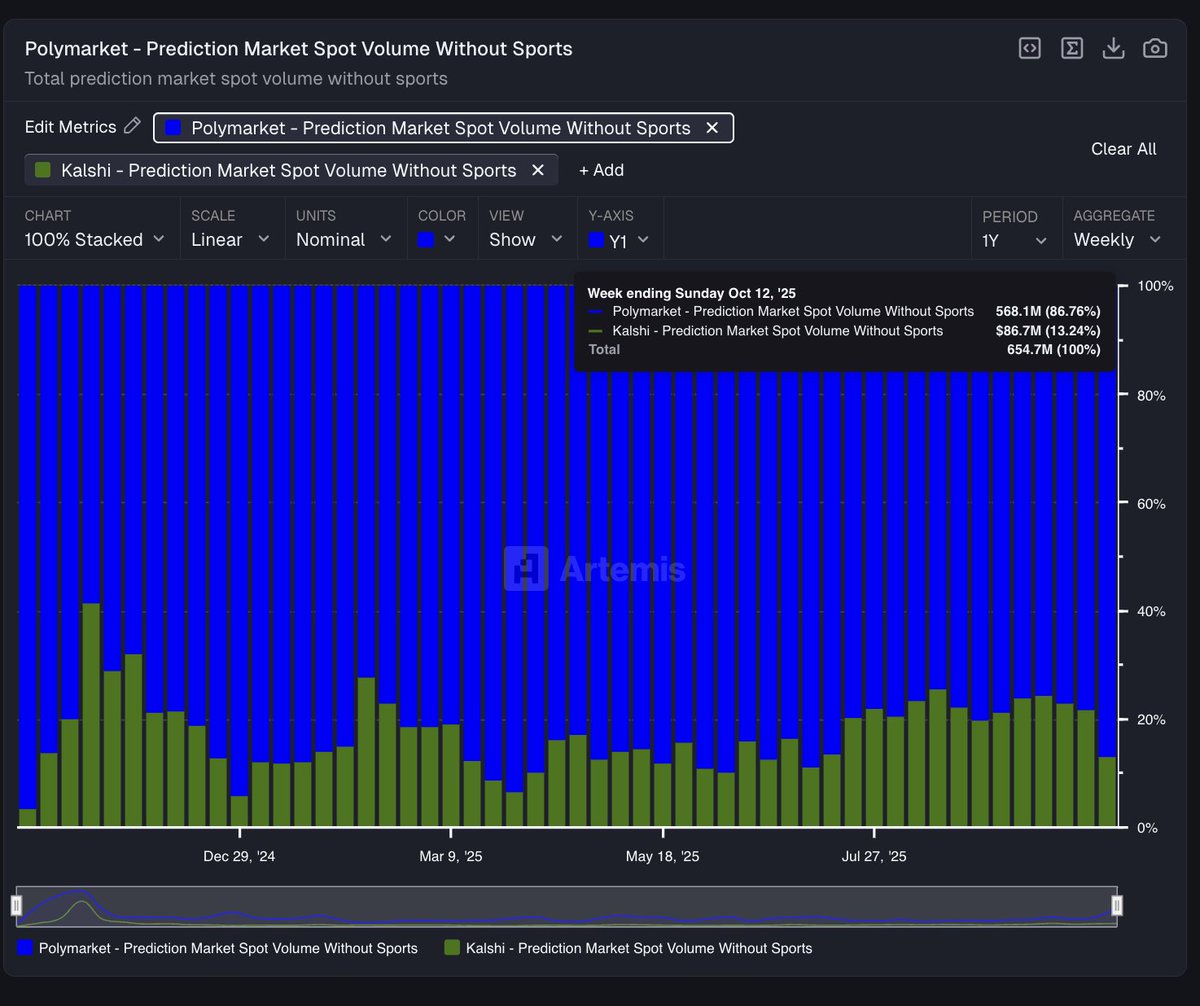Screen dimensions: 1200x1006
Task: Click the Mar 9, '25 axis label
Action: (x=451, y=856)
